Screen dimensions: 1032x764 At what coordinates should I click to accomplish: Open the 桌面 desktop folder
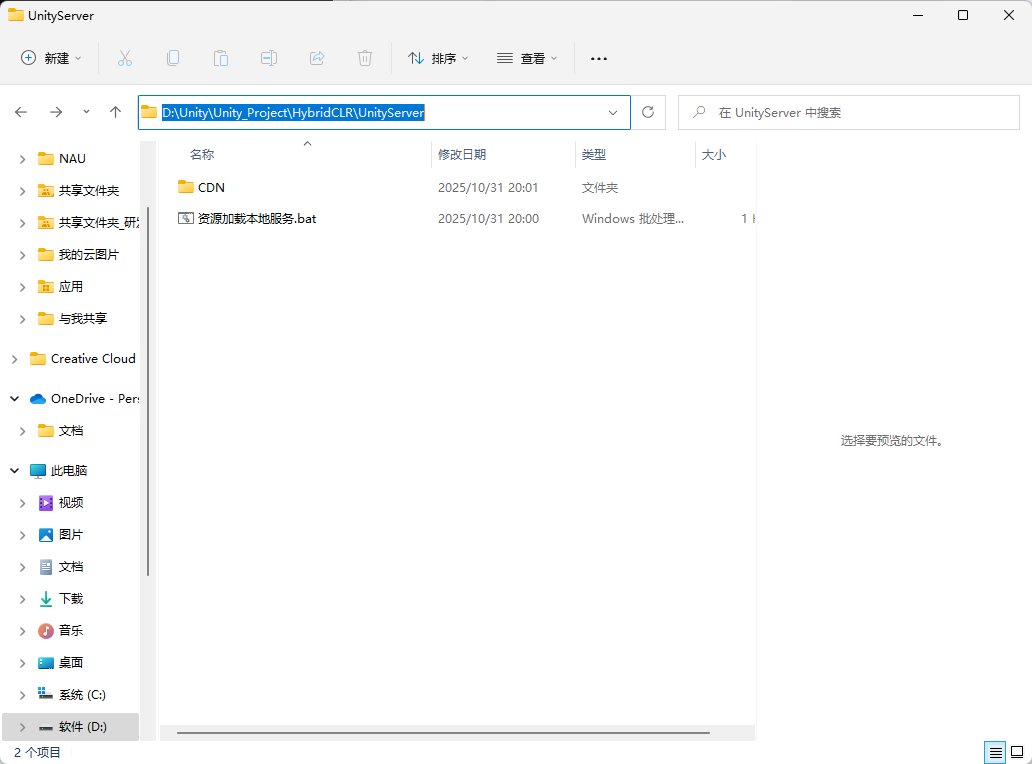pos(61,663)
